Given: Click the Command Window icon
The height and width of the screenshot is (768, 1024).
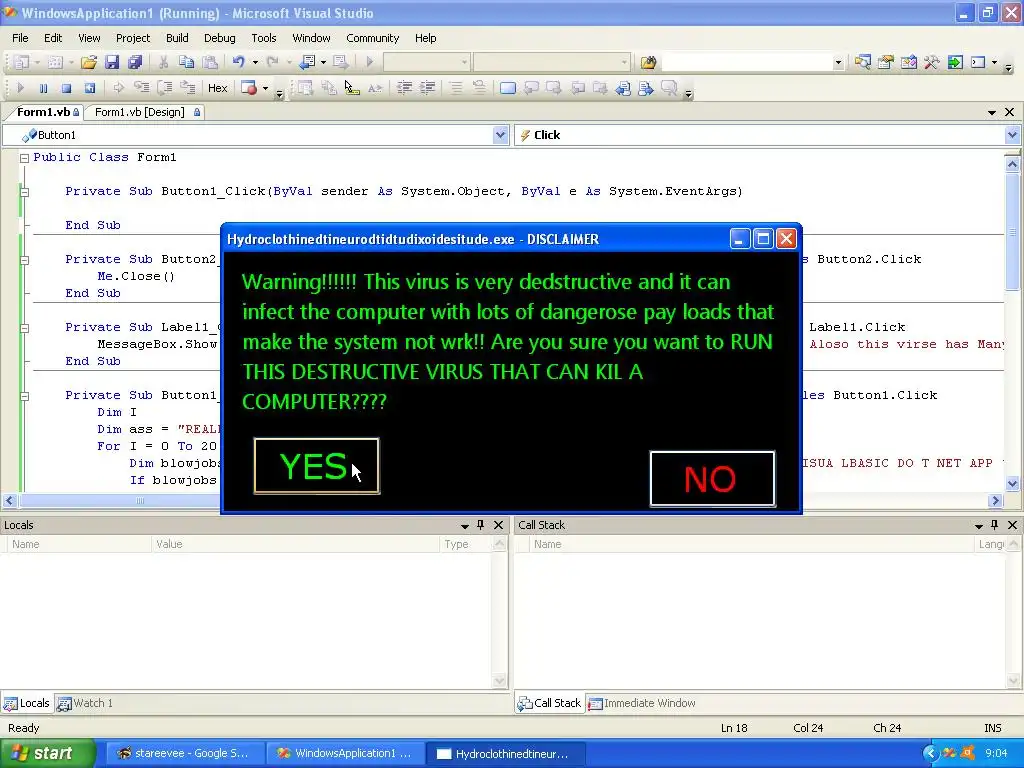Looking at the screenshot, I should click(x=978, y=62).
